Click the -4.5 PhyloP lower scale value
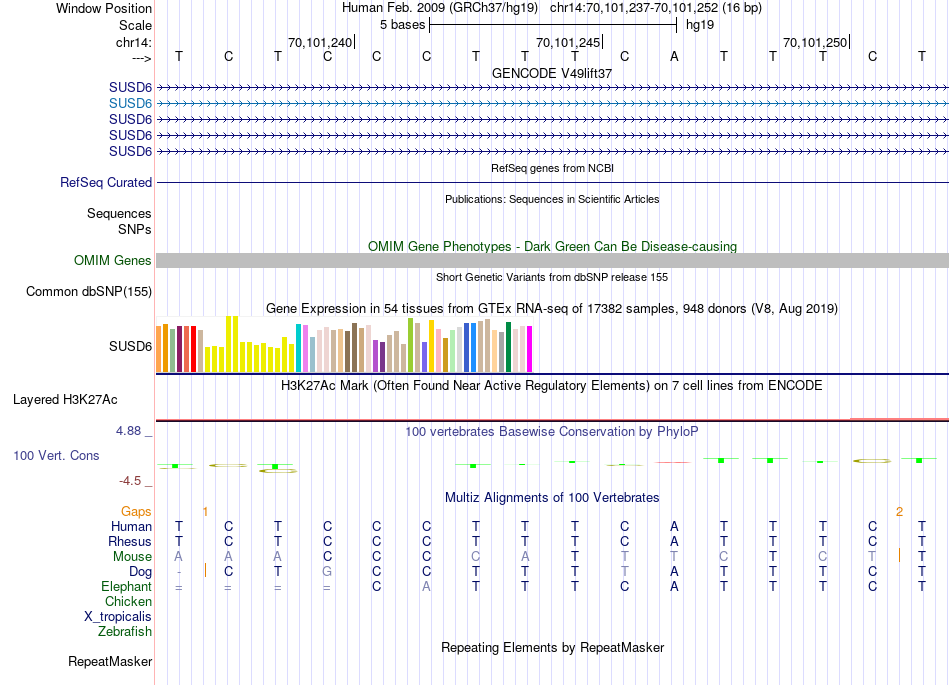The image size is (950, 685). pos(130,481)
